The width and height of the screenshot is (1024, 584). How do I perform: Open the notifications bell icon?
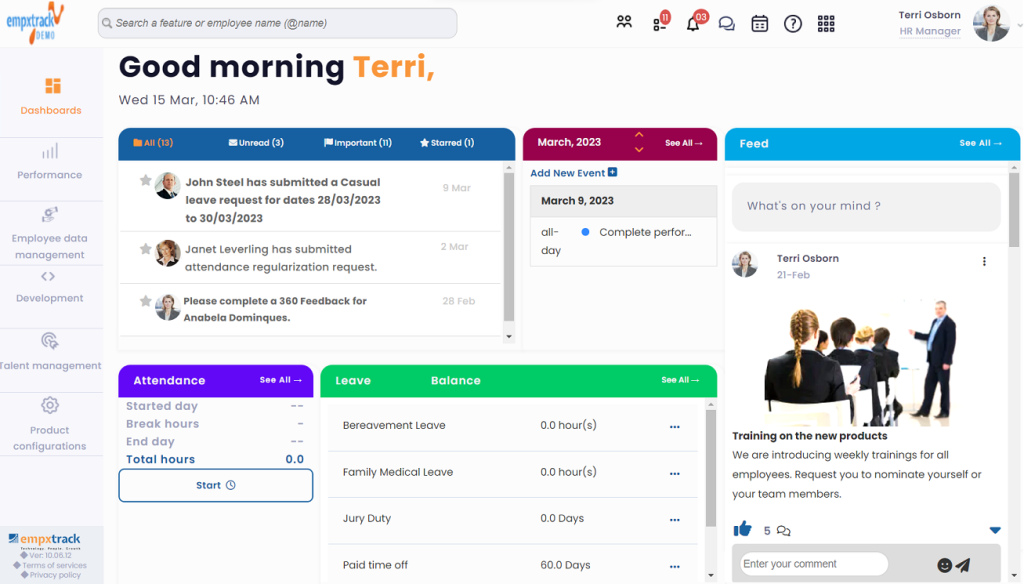click(x=692, y=22)
